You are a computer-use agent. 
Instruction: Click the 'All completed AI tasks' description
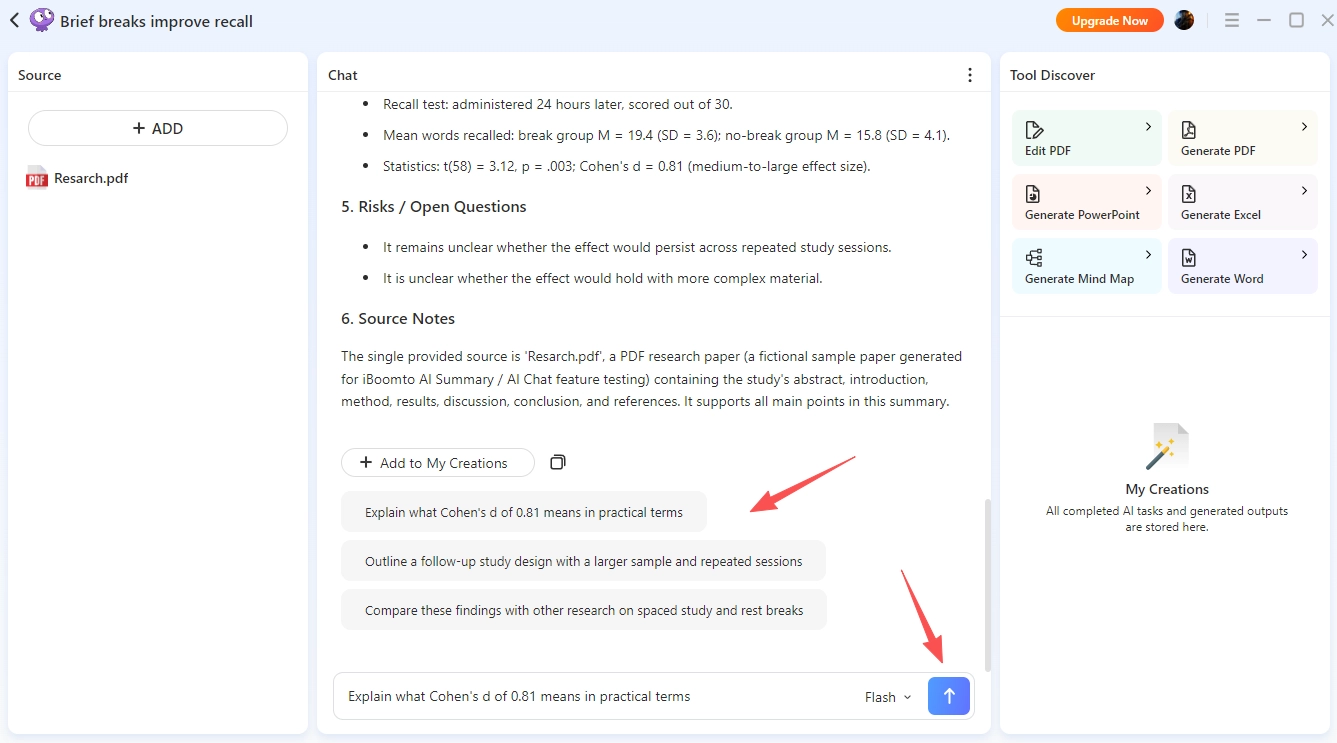click(x=1167, y=519)
